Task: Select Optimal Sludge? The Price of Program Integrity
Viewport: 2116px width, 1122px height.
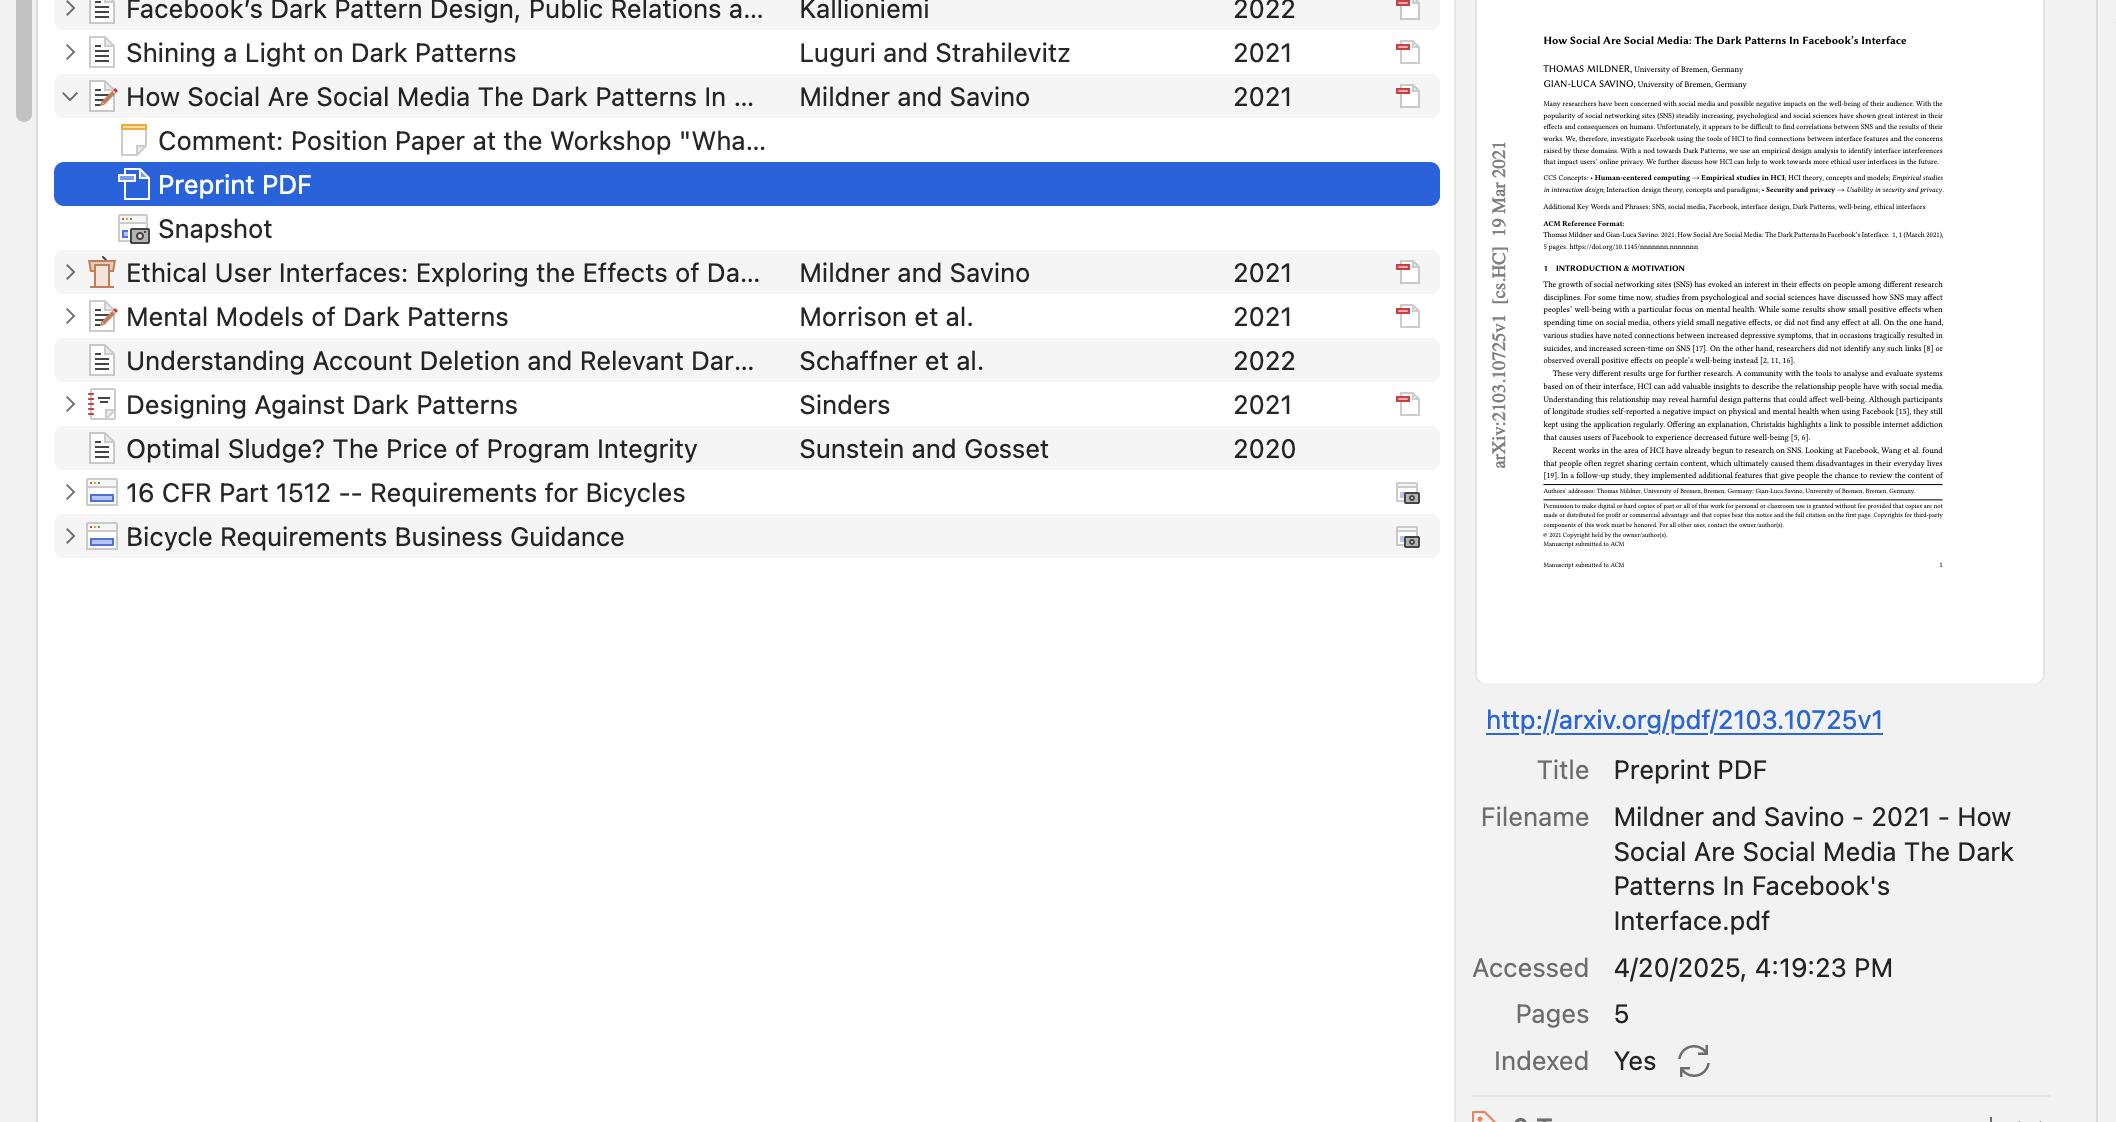Action: [x=411, y=449]
